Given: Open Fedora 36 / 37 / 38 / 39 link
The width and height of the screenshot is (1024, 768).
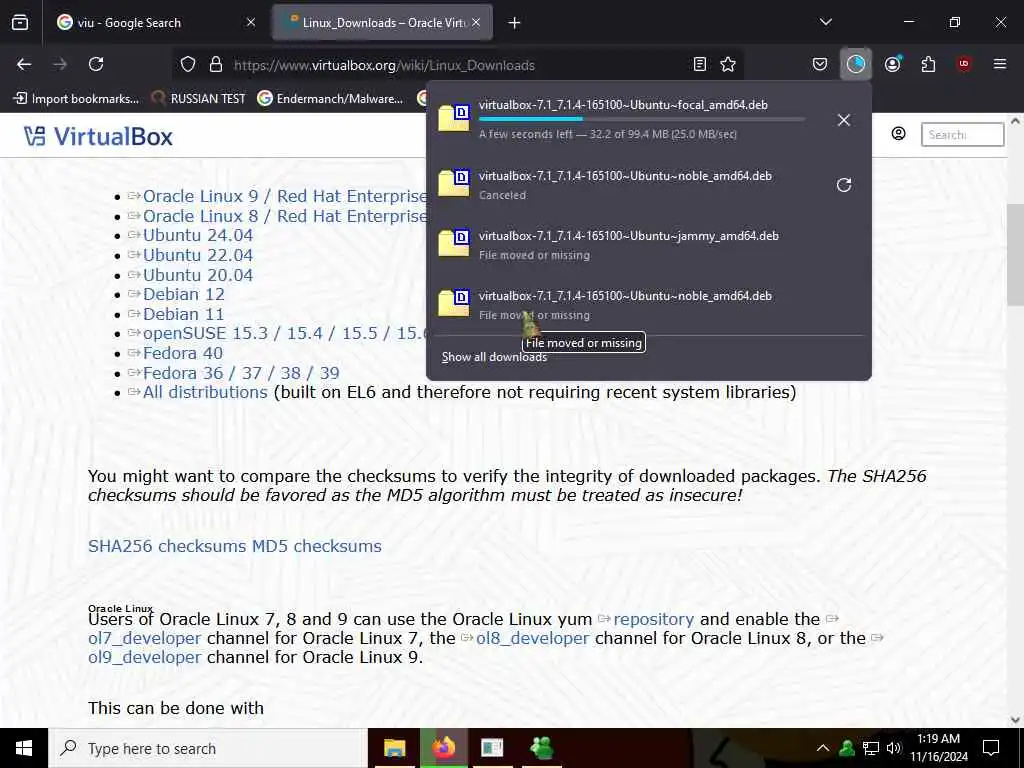Looking at the screenshot, I should pos(241,373).
